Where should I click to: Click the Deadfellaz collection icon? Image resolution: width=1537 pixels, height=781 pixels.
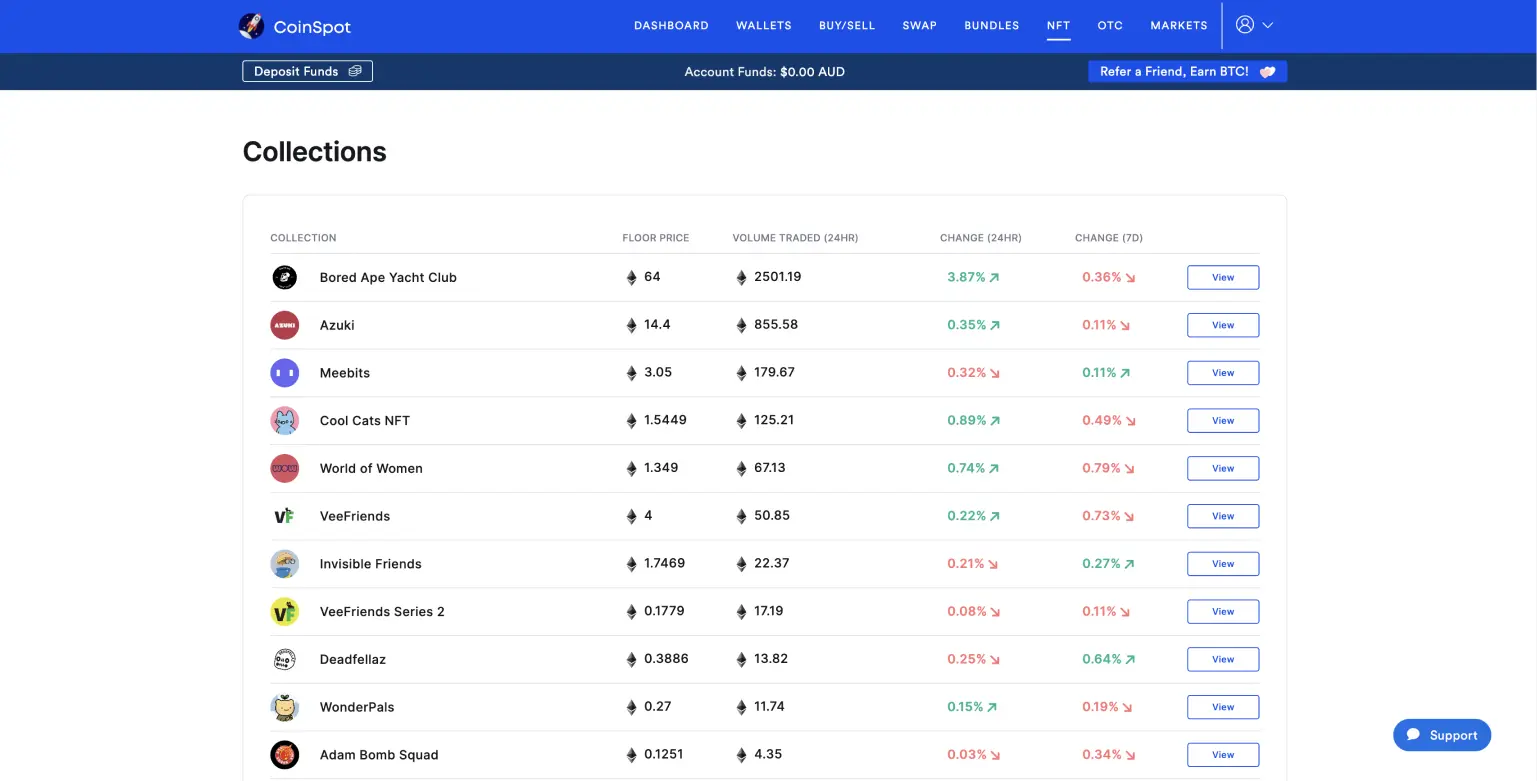click(284, 659)
